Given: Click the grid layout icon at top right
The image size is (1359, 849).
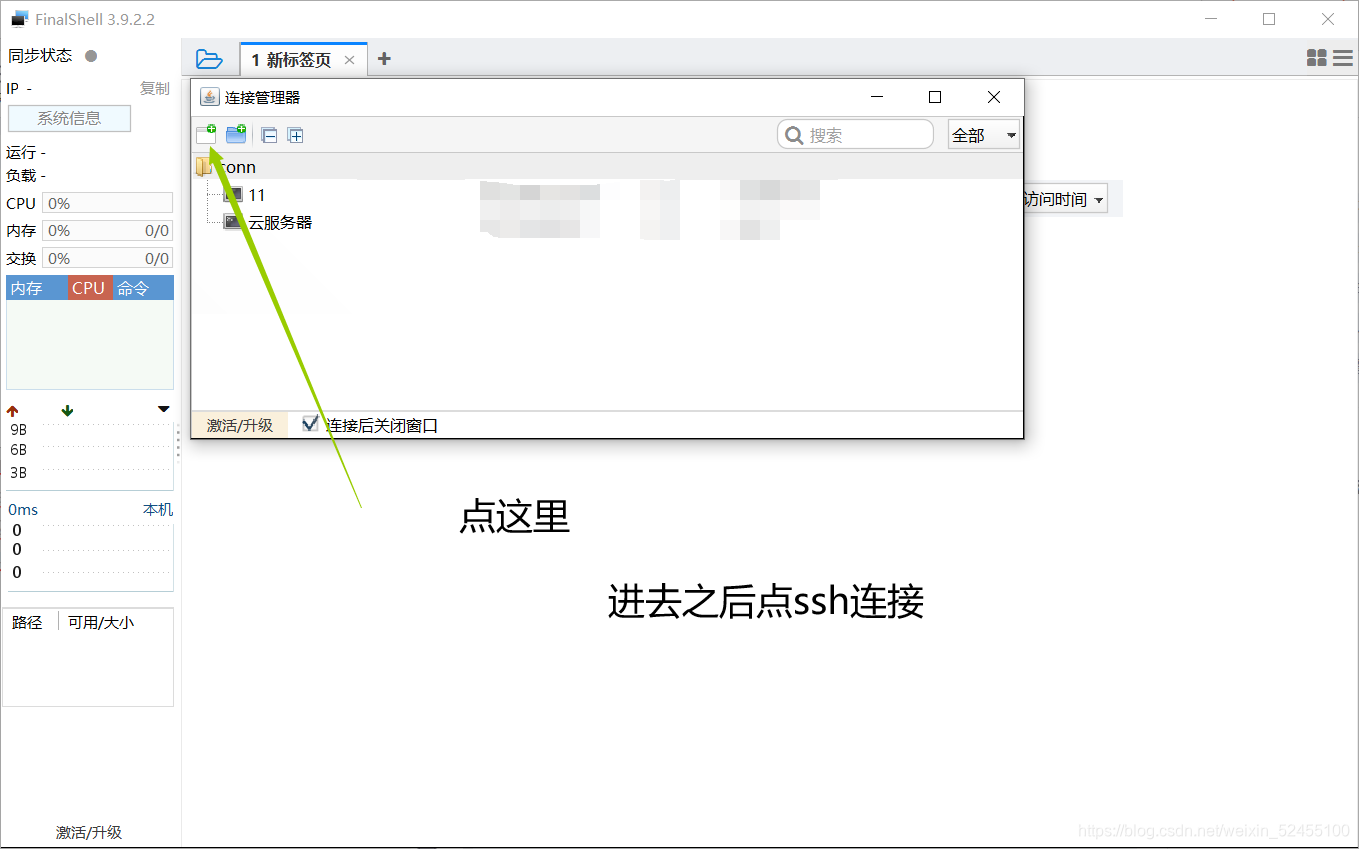Looking at the screenshot, I should (x=1317, y=59).
